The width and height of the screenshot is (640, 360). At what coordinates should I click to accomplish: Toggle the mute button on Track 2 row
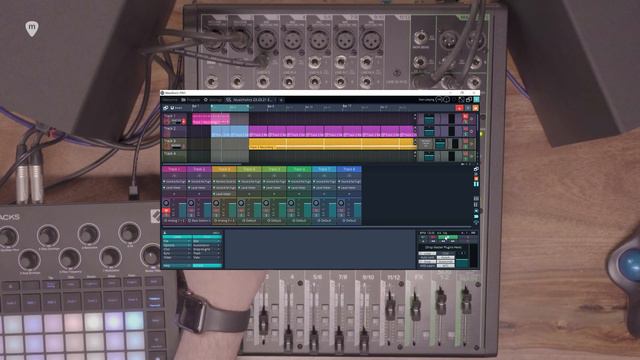click(x=465, y=129)
